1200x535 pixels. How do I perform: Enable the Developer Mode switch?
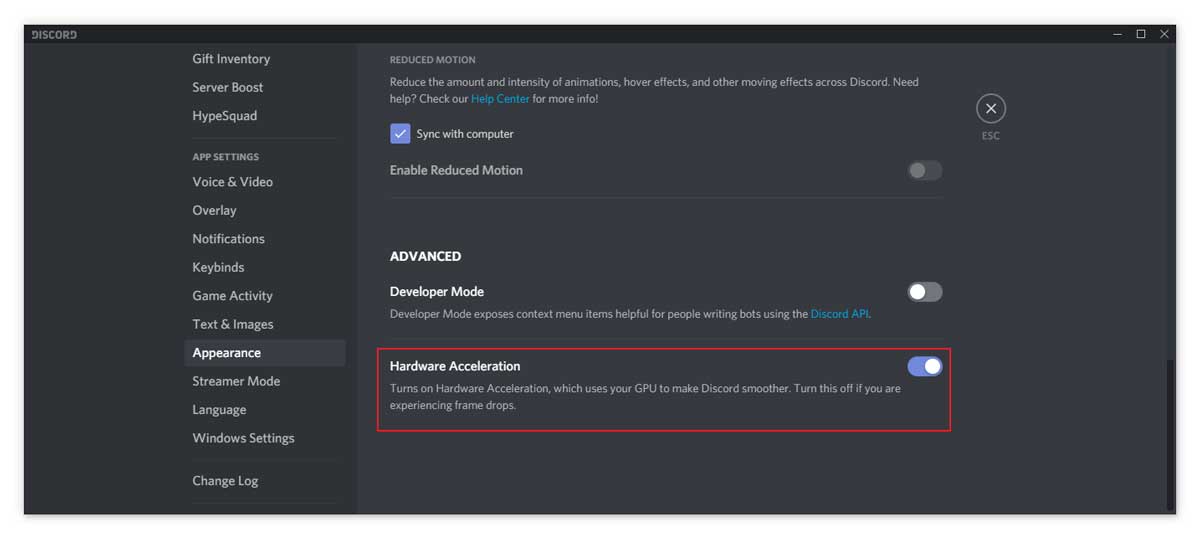[x=925, y=292]
